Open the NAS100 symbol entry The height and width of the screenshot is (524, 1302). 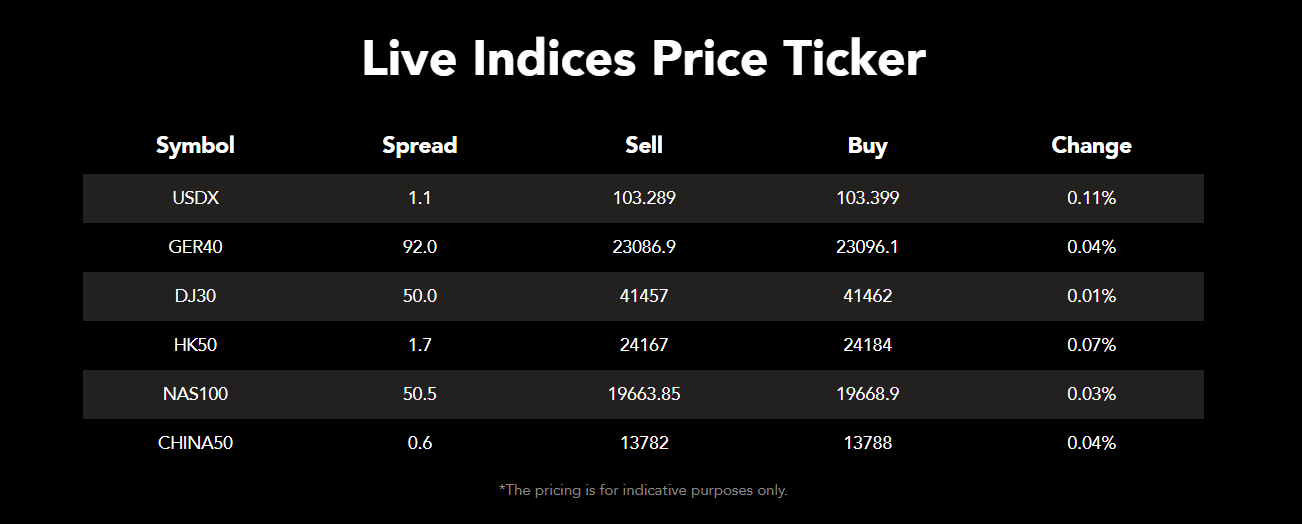195,394
